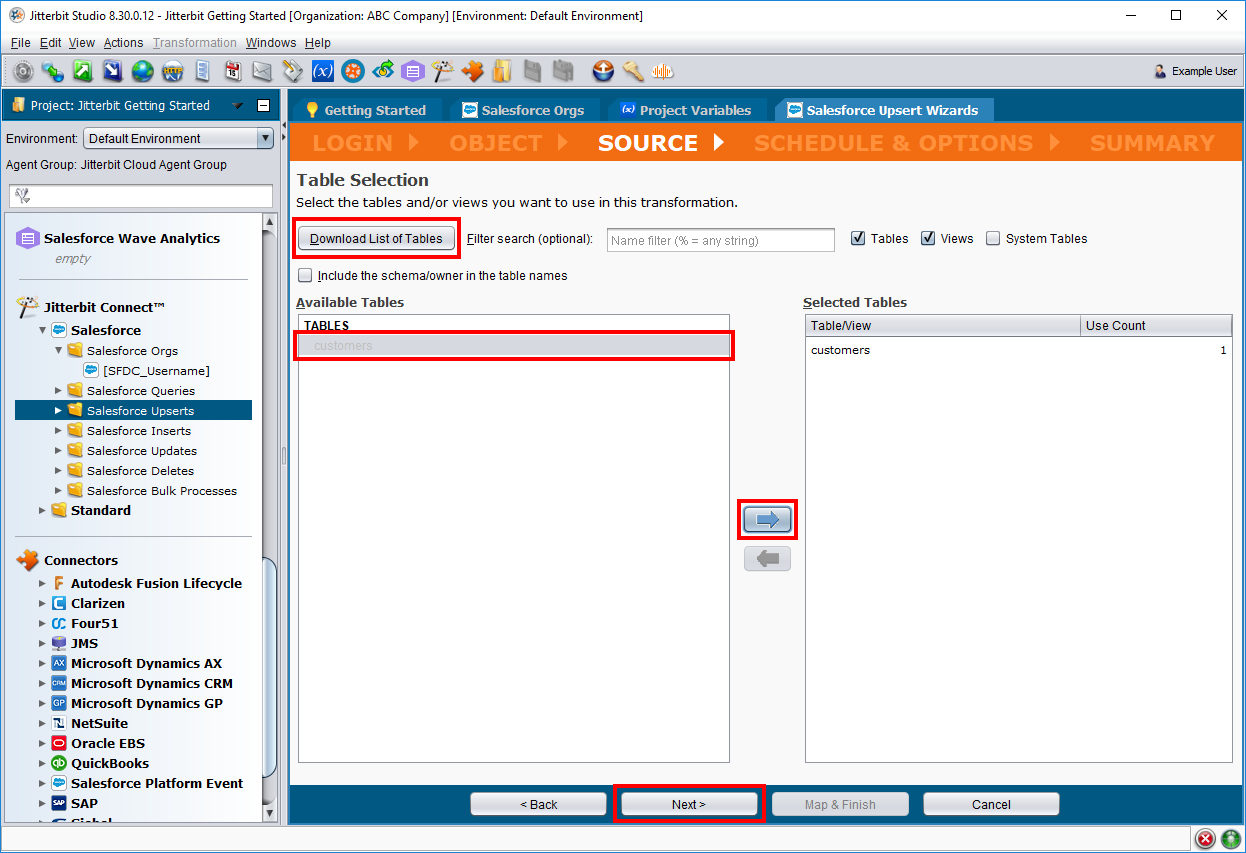The image size is (1246, 853).
Task: Uncheck the Tables checkbox
Action: point(858,239)
